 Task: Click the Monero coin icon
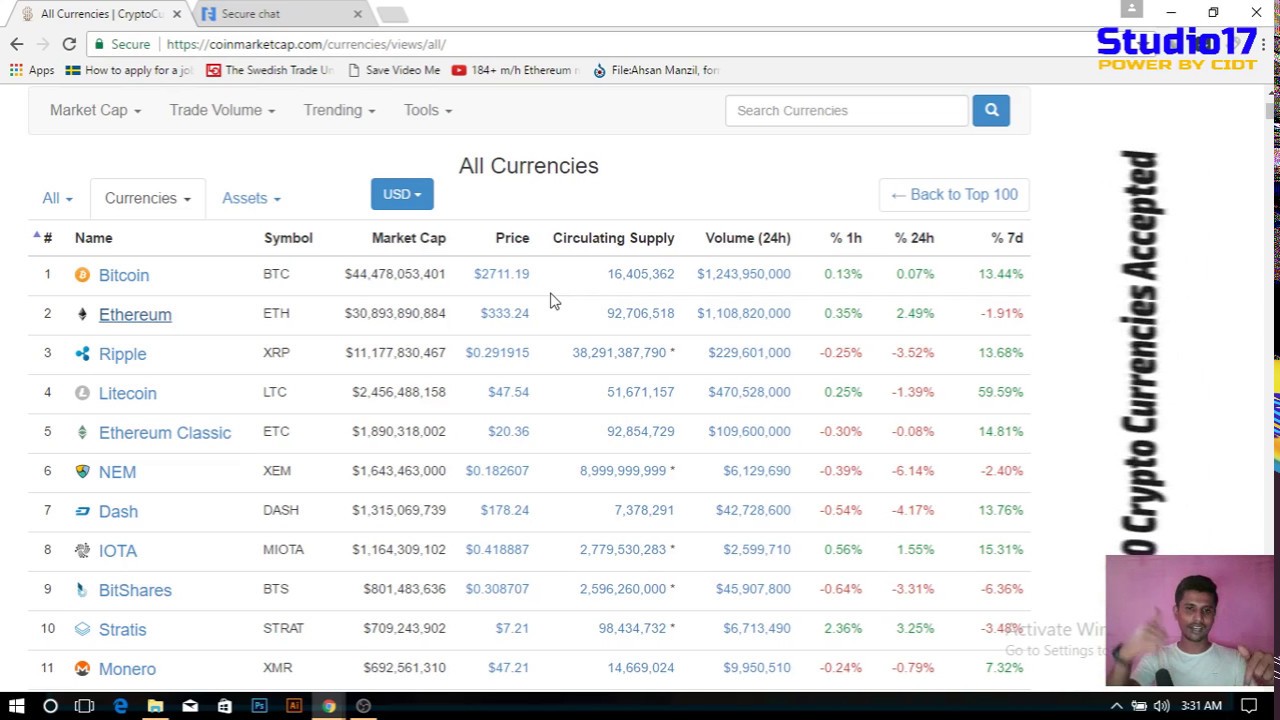click(x=82, y=668)
